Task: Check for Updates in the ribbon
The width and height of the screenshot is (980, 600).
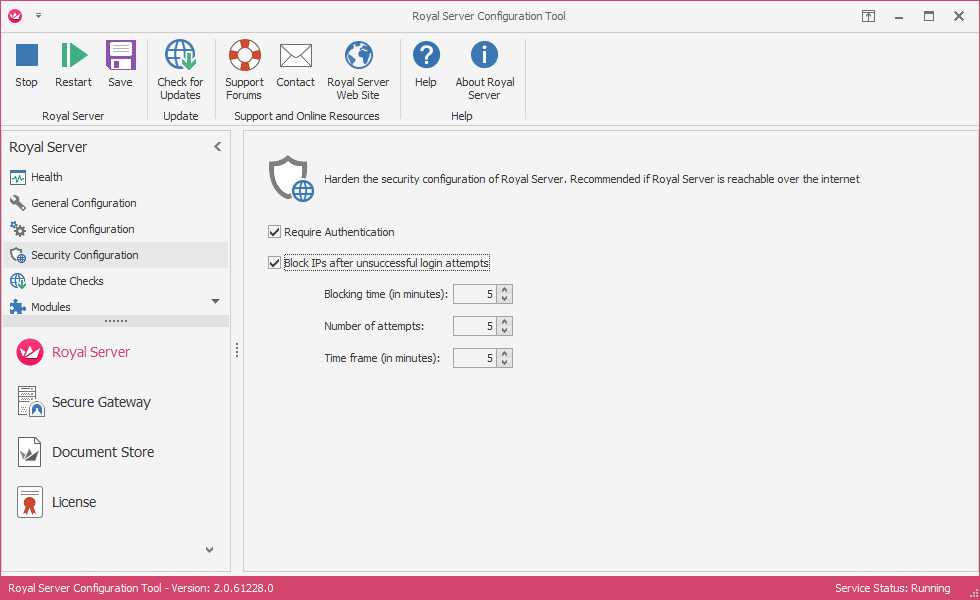Action: point(180,70)
